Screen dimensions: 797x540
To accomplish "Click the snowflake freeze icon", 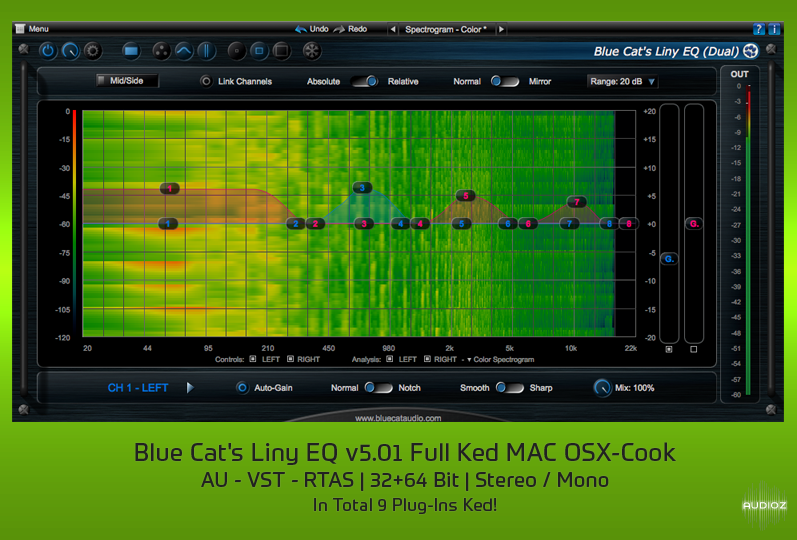I will tap(312, 50).
